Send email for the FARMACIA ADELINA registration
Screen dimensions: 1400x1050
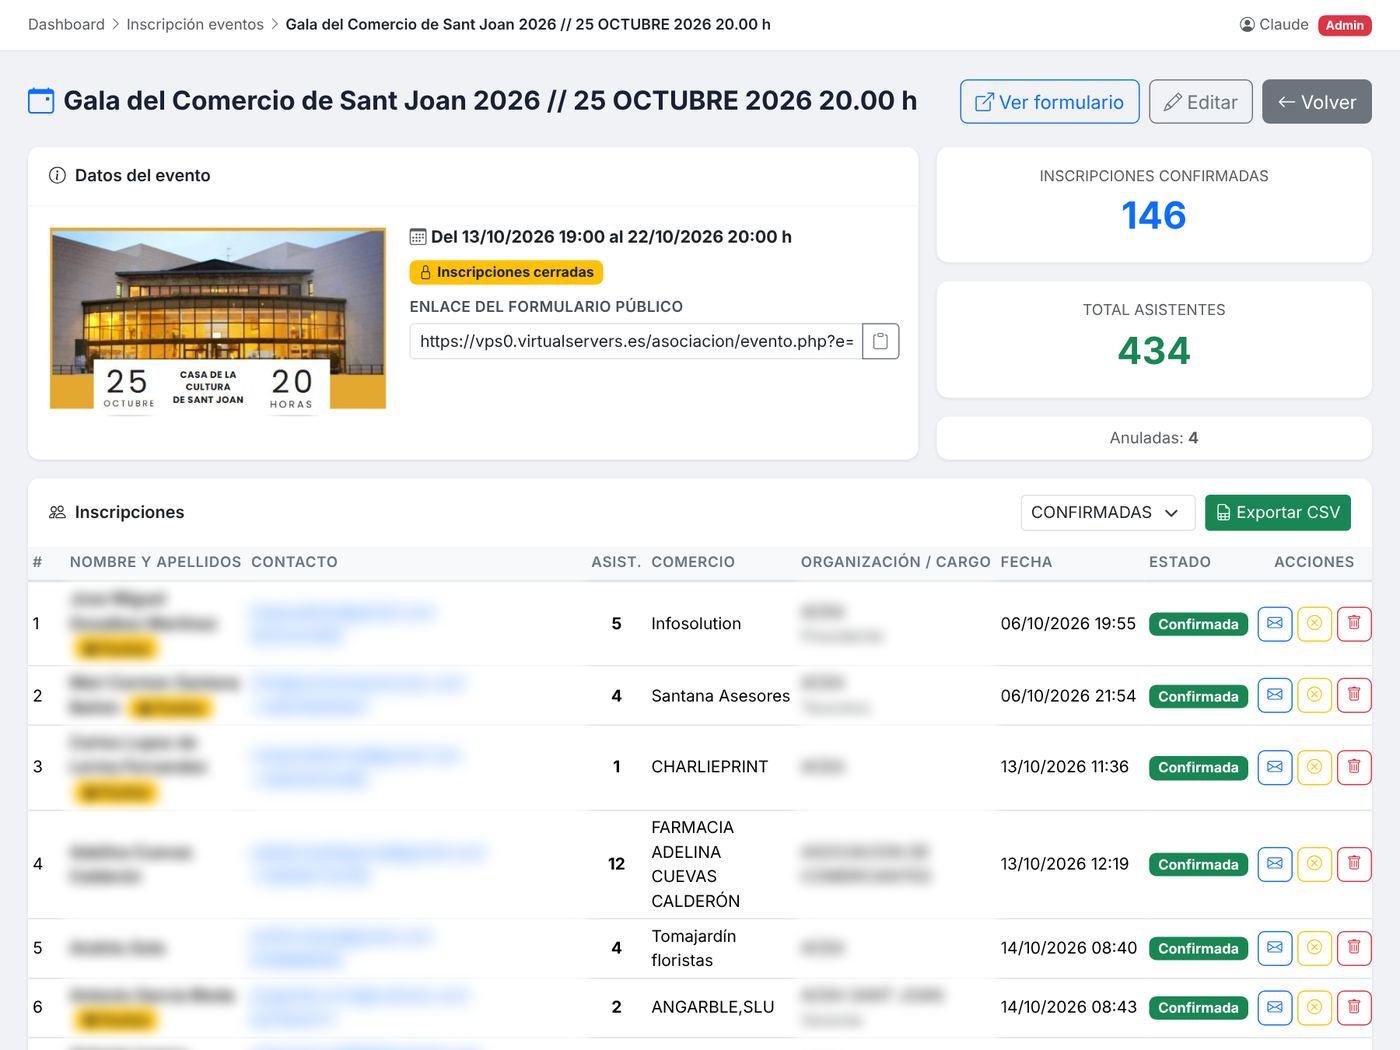pyautogui.click(x=1275, y=864)
